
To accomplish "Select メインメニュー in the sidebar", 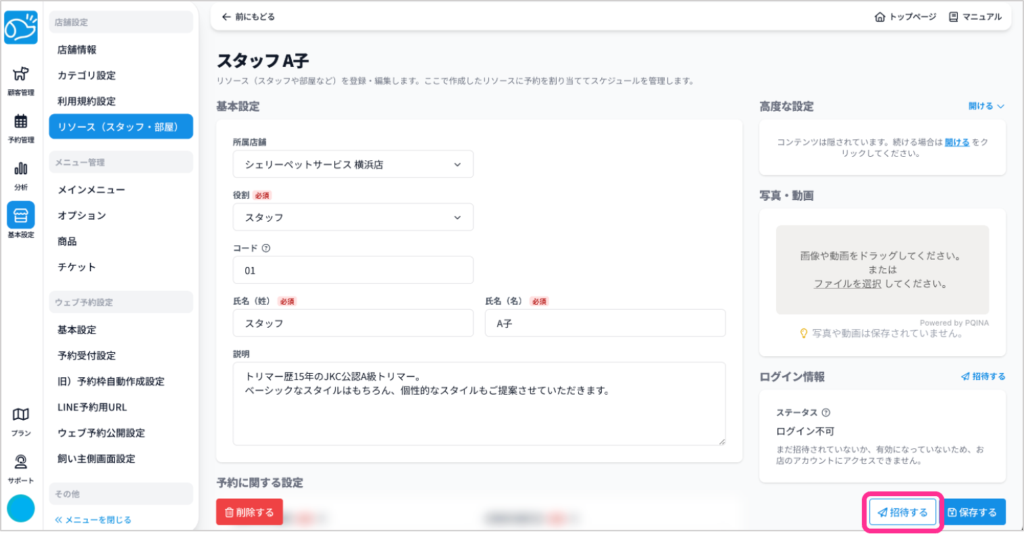I will [x=91, y=189].
